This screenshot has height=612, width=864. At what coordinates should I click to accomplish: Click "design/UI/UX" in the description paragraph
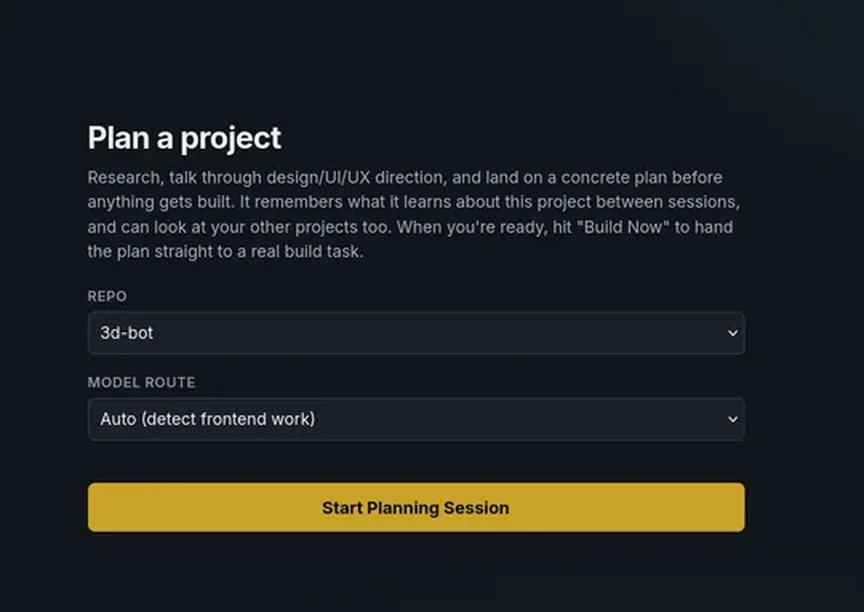318,178
